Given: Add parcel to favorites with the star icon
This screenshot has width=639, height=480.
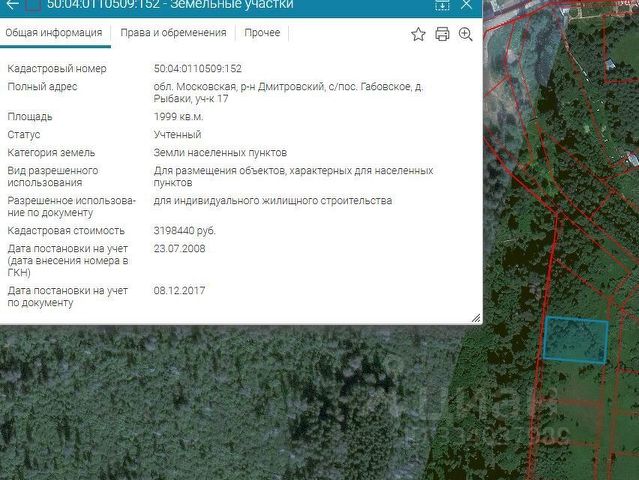Looking at the screenshot, I should click(x=418, y=34).
